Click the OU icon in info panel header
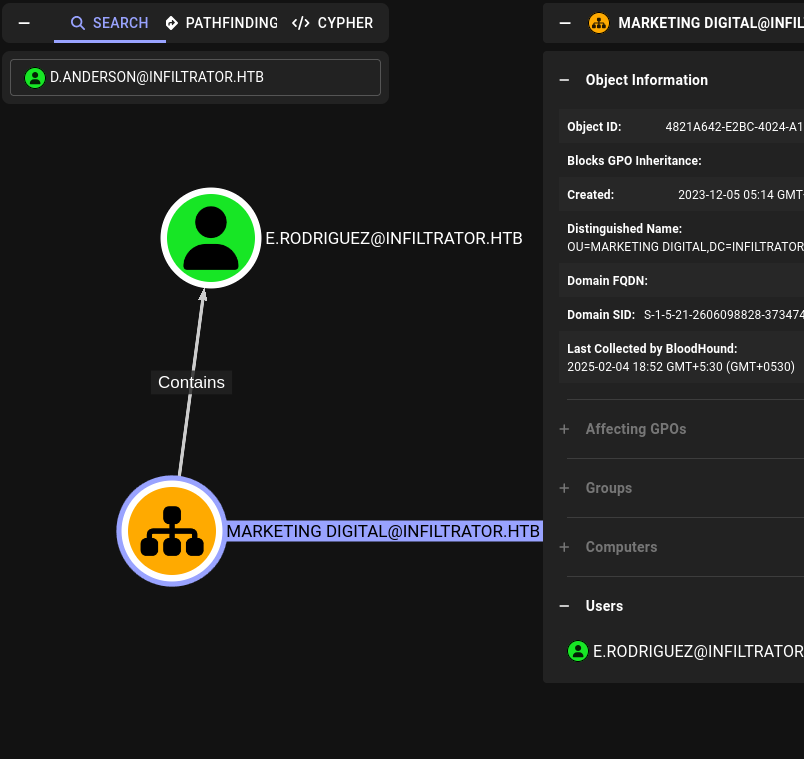This screenshot has height=759, width=804. pyautogui.click(x=599, y=23)
